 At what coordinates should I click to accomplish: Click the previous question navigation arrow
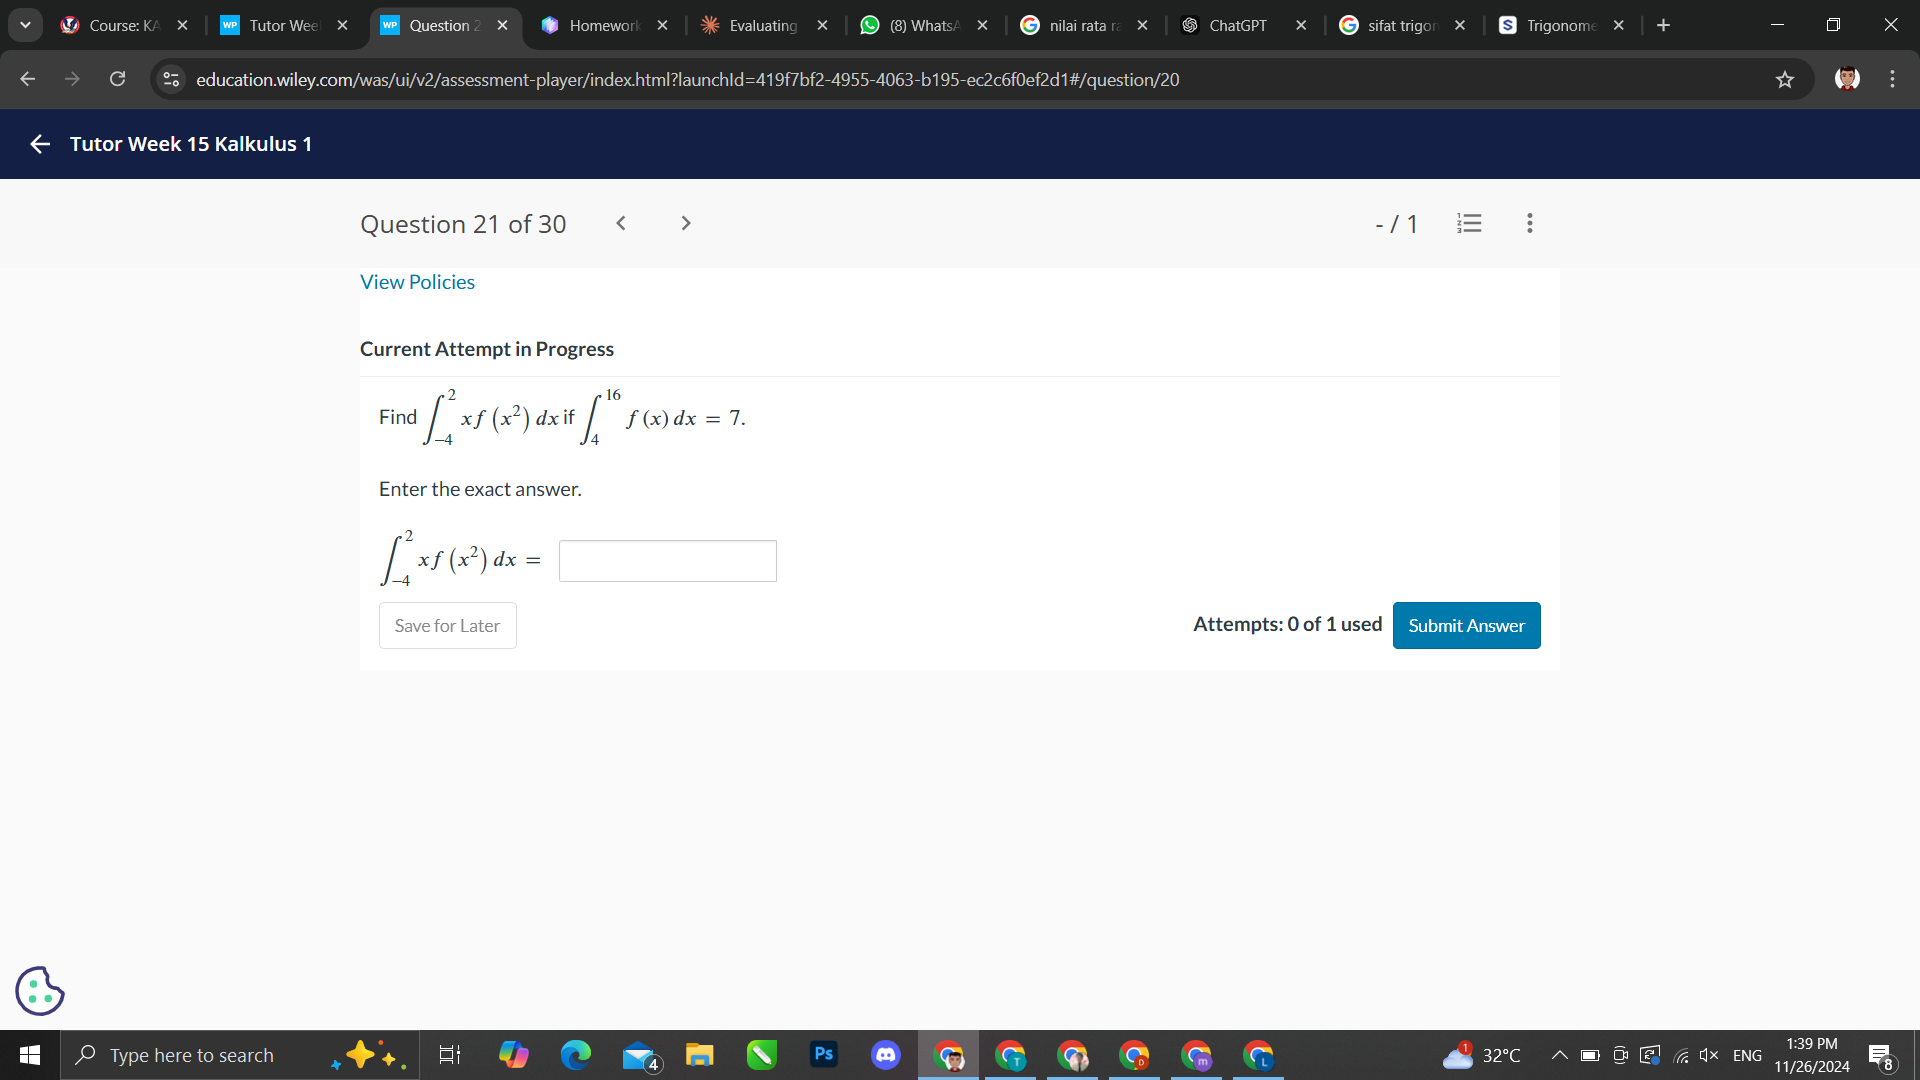(x=621, y=222)
